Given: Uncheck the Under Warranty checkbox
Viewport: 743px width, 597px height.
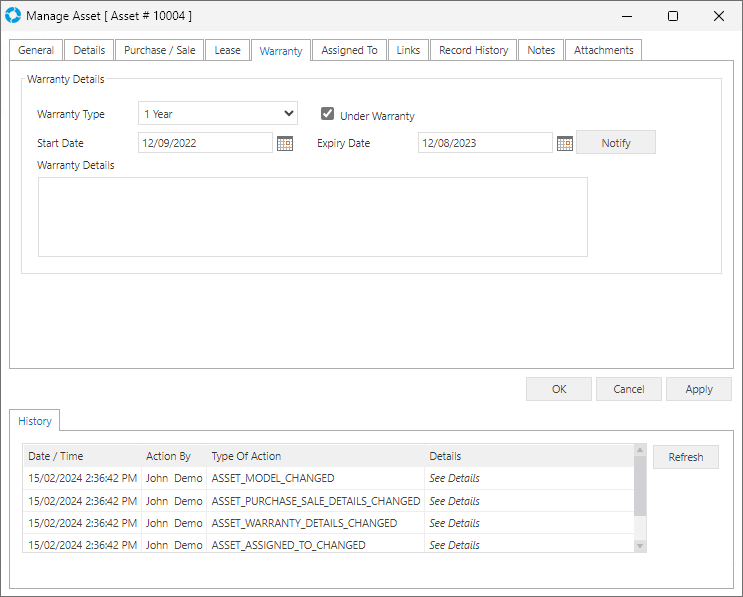Looking at the screenshot, I should [327, 114].
